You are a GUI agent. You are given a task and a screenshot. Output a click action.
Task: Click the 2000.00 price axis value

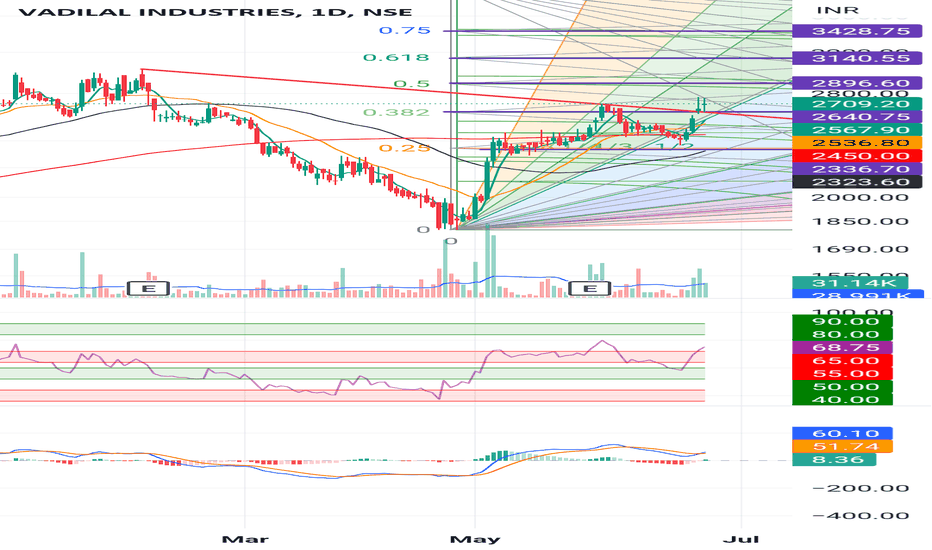tap(859, 197)
